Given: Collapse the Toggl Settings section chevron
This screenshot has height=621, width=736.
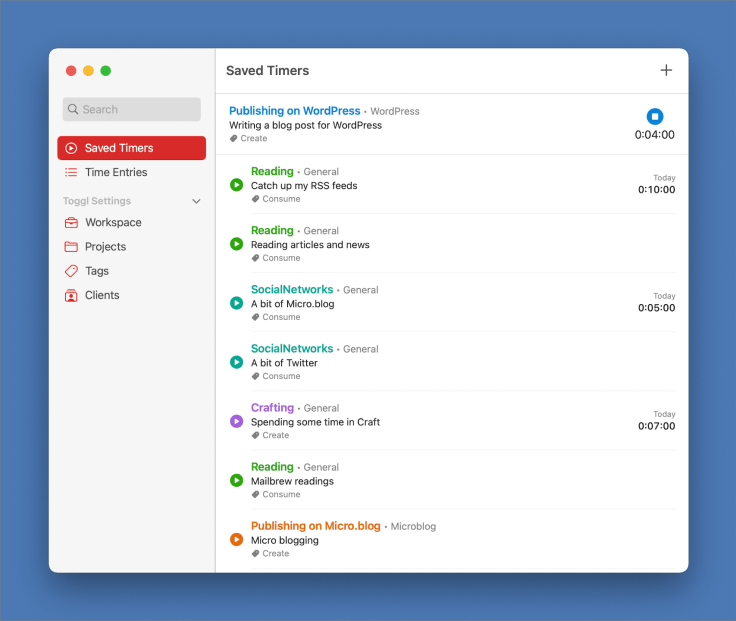Looking at the screenshot, I should (x=197, y=201).
